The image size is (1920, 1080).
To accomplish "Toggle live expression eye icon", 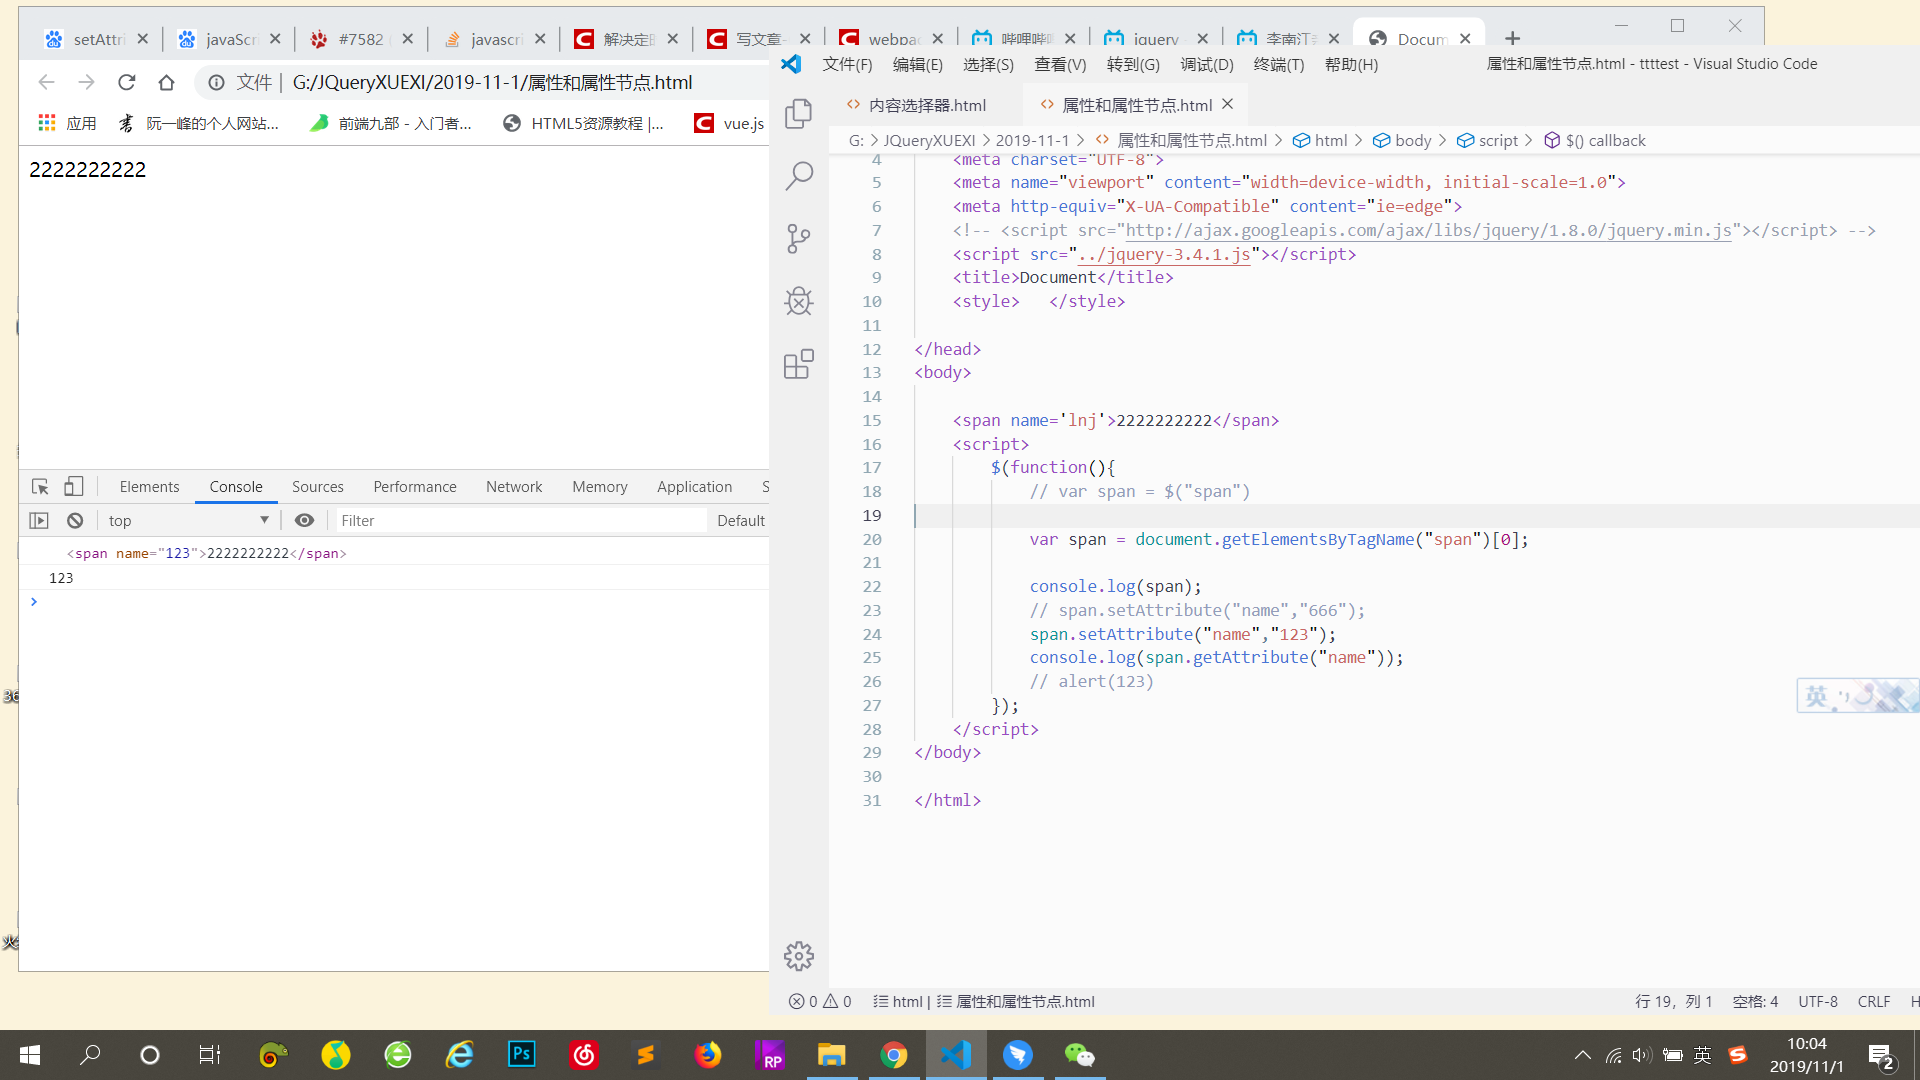I will click(x=305, y=520).
